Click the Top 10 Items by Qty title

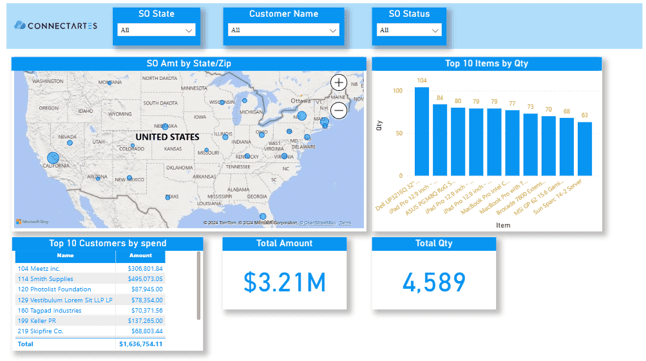tap(487, 63)
